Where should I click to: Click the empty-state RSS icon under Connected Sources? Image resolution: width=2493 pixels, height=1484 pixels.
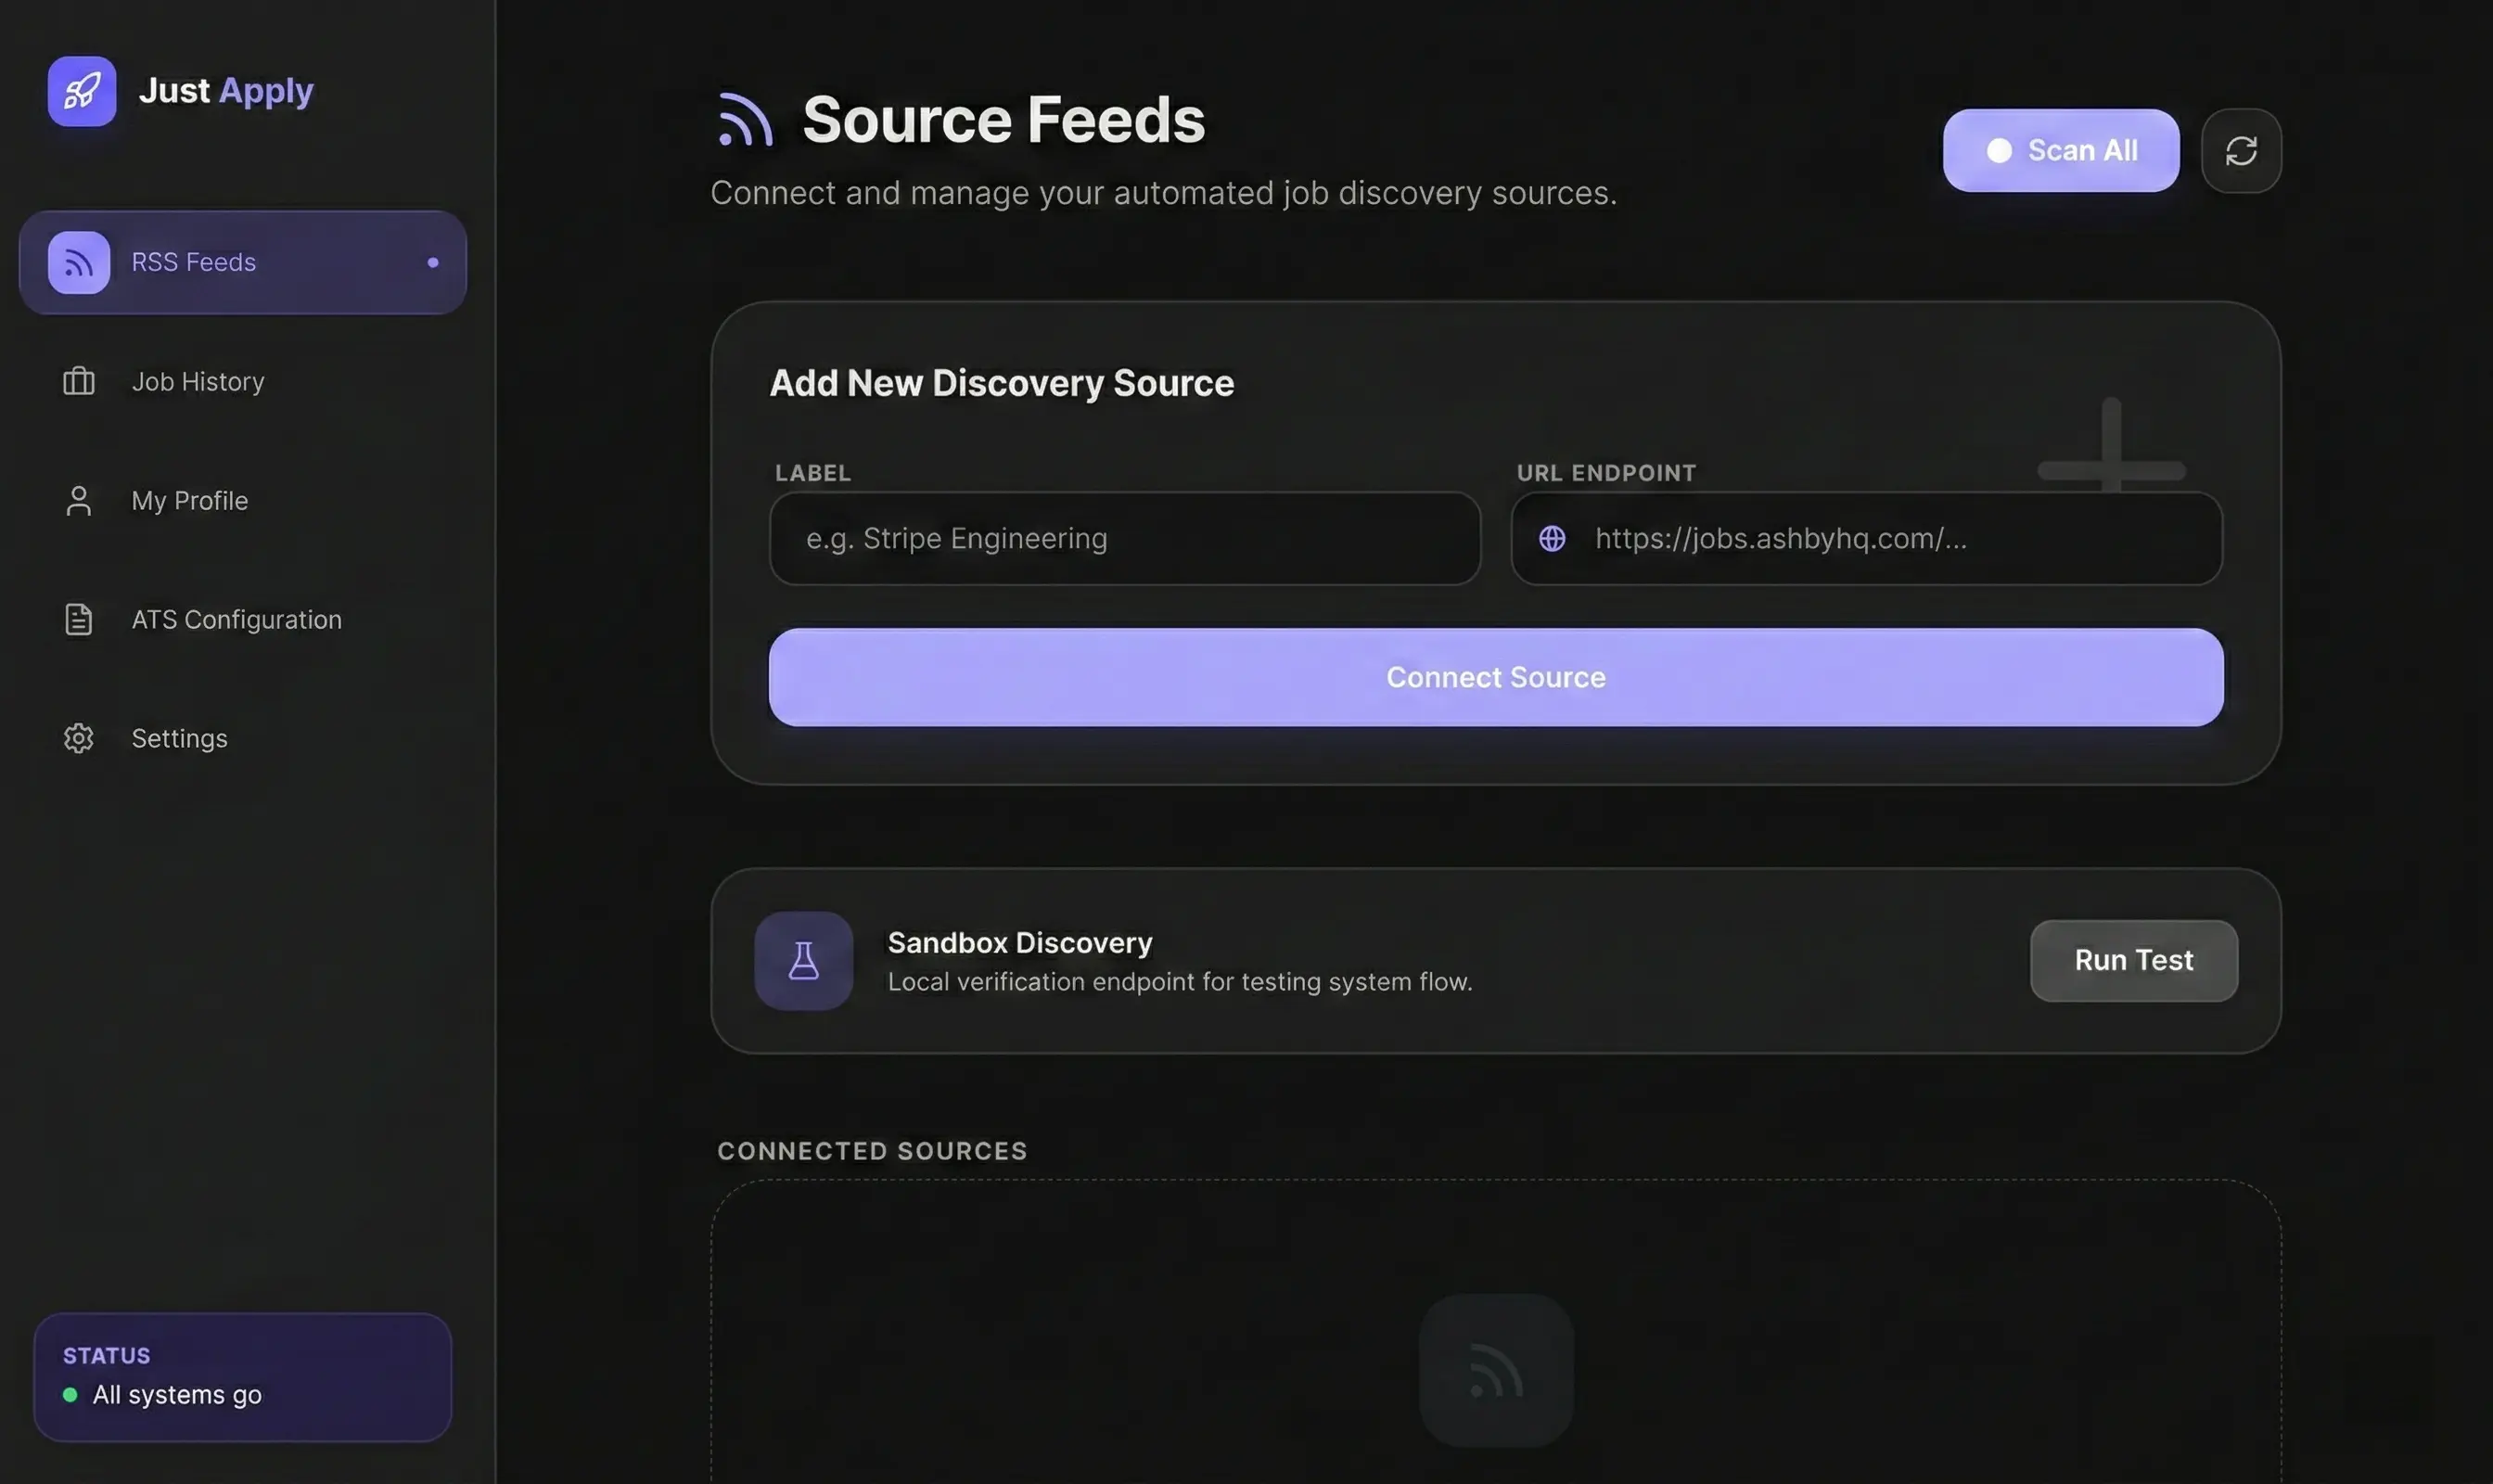click(x=1495, y=1370)
